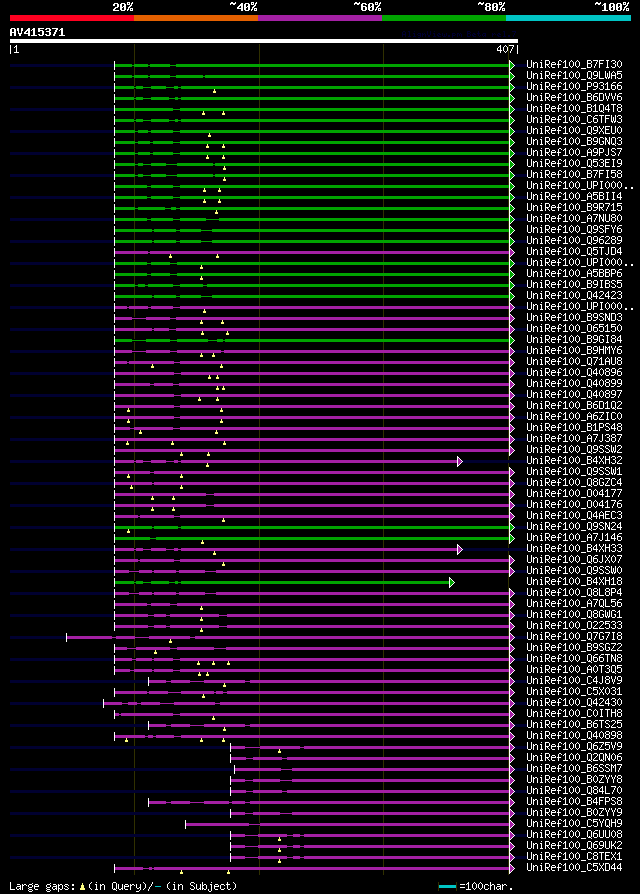The image size is (640, 894).
Task: Open subject UniRef100_Q40896
Action: point(574,373)
